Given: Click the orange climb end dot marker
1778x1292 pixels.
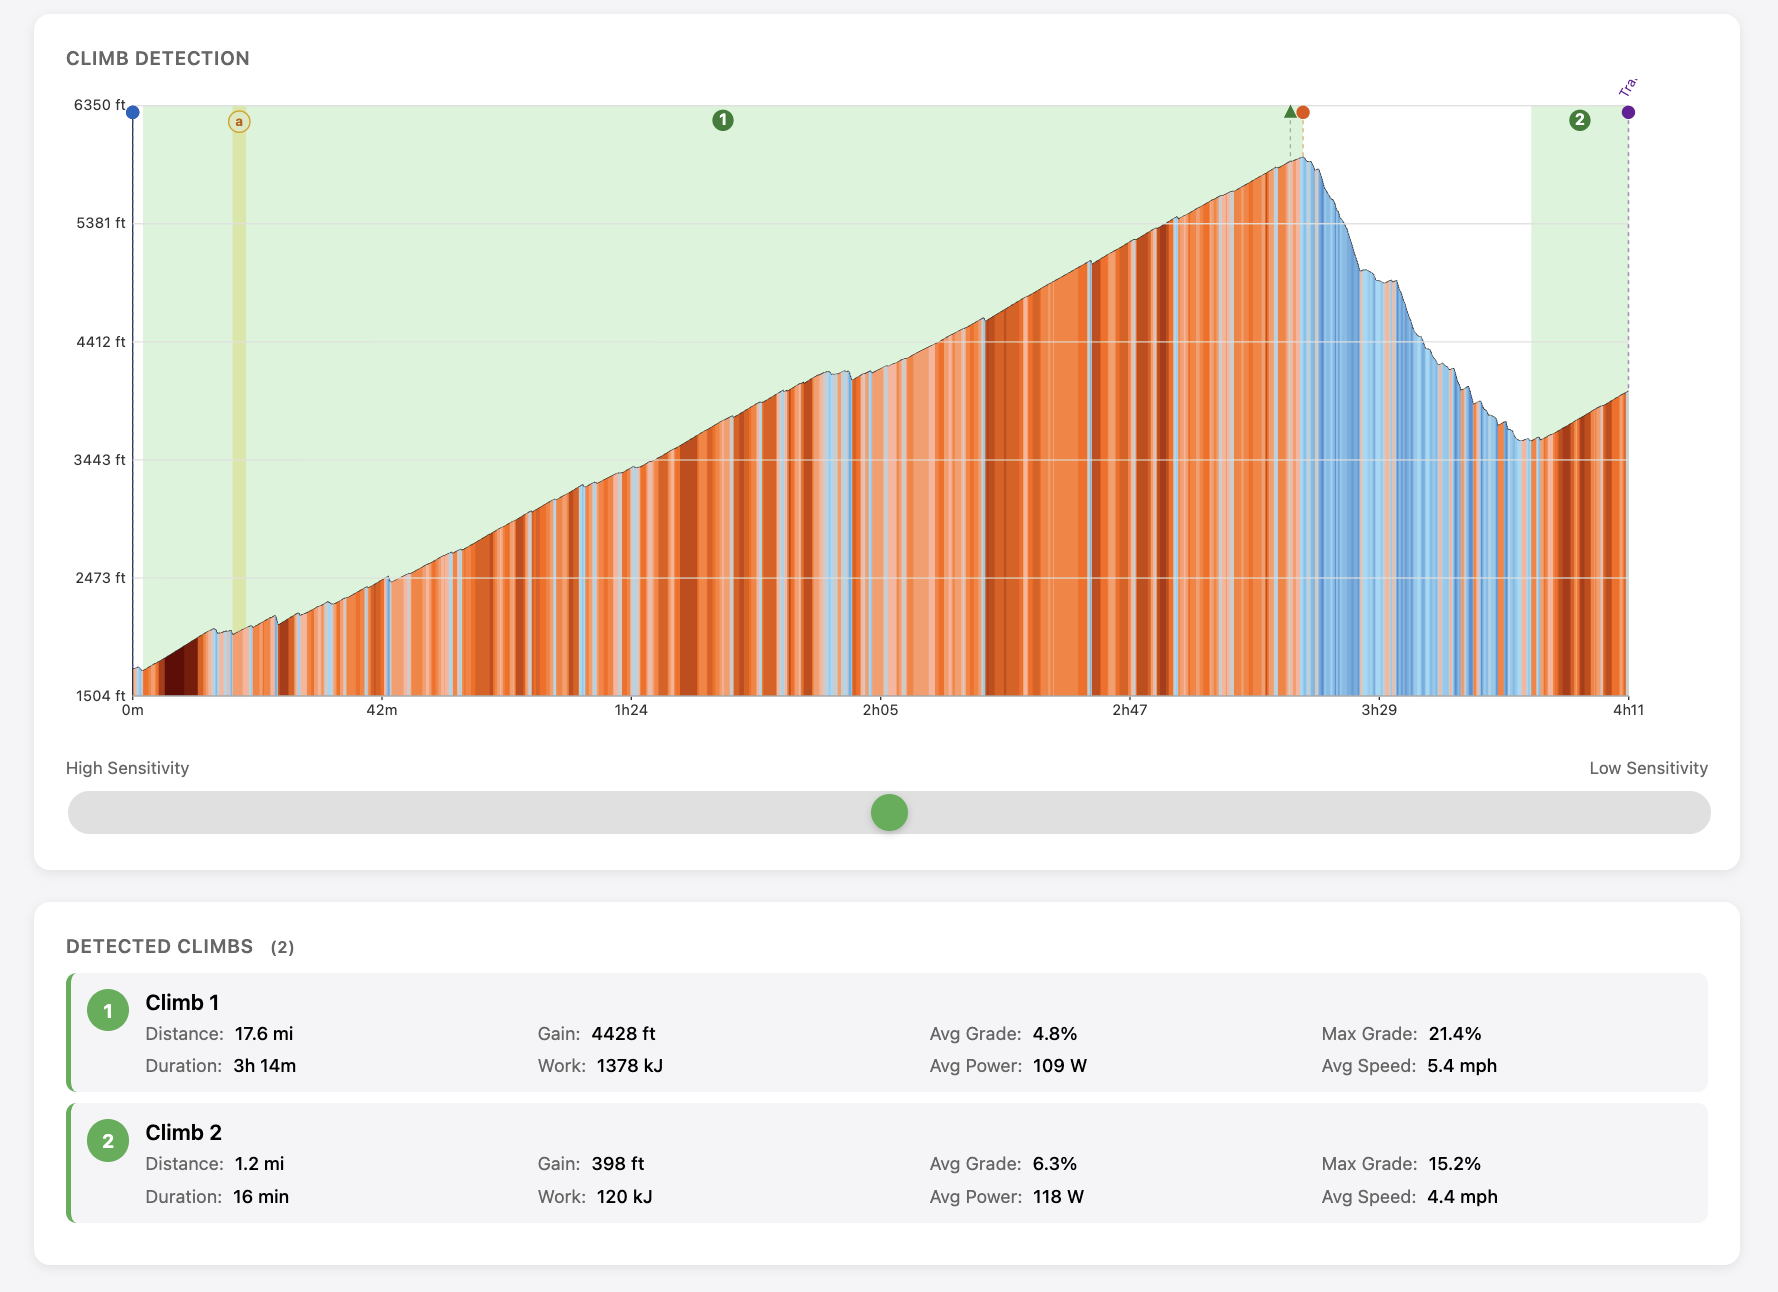Looking at the screenshot, I should pos(1302,111).
